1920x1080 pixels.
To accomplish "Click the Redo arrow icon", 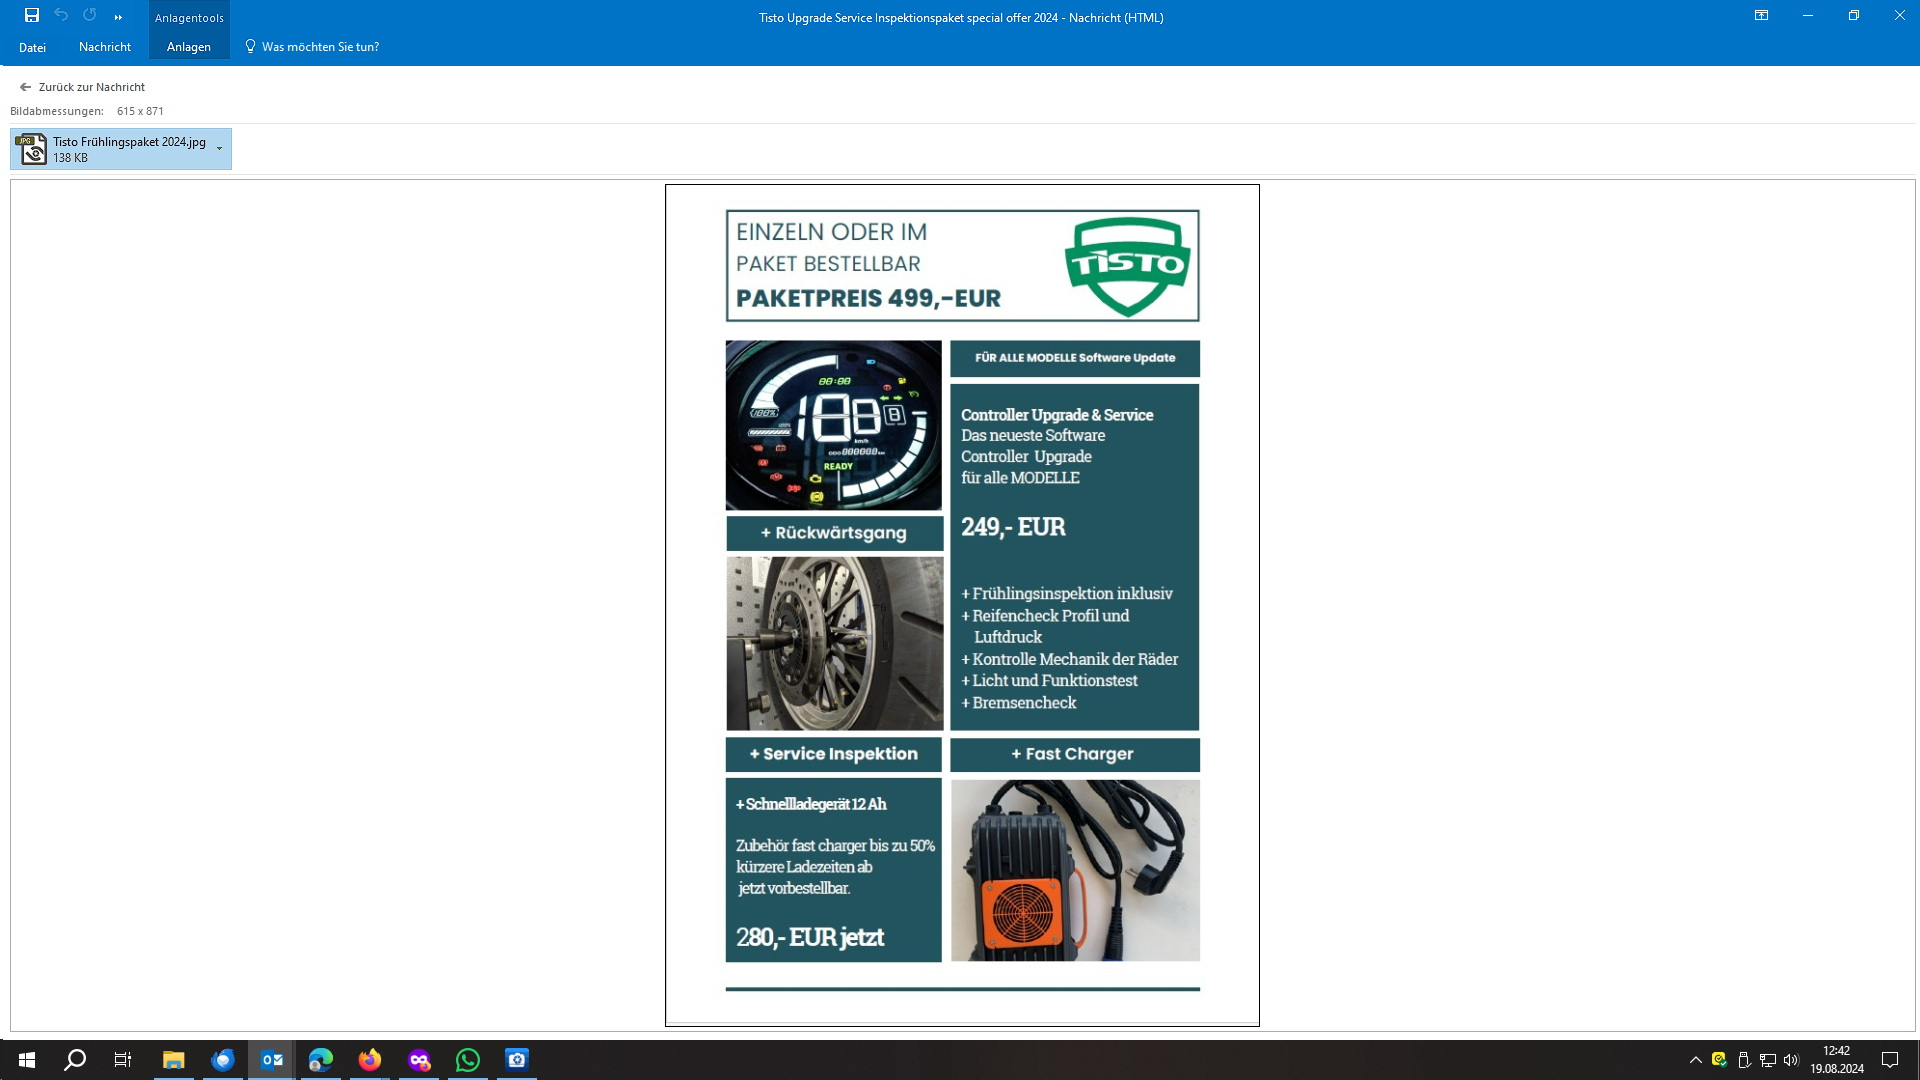I will click(x=90, y=16).
